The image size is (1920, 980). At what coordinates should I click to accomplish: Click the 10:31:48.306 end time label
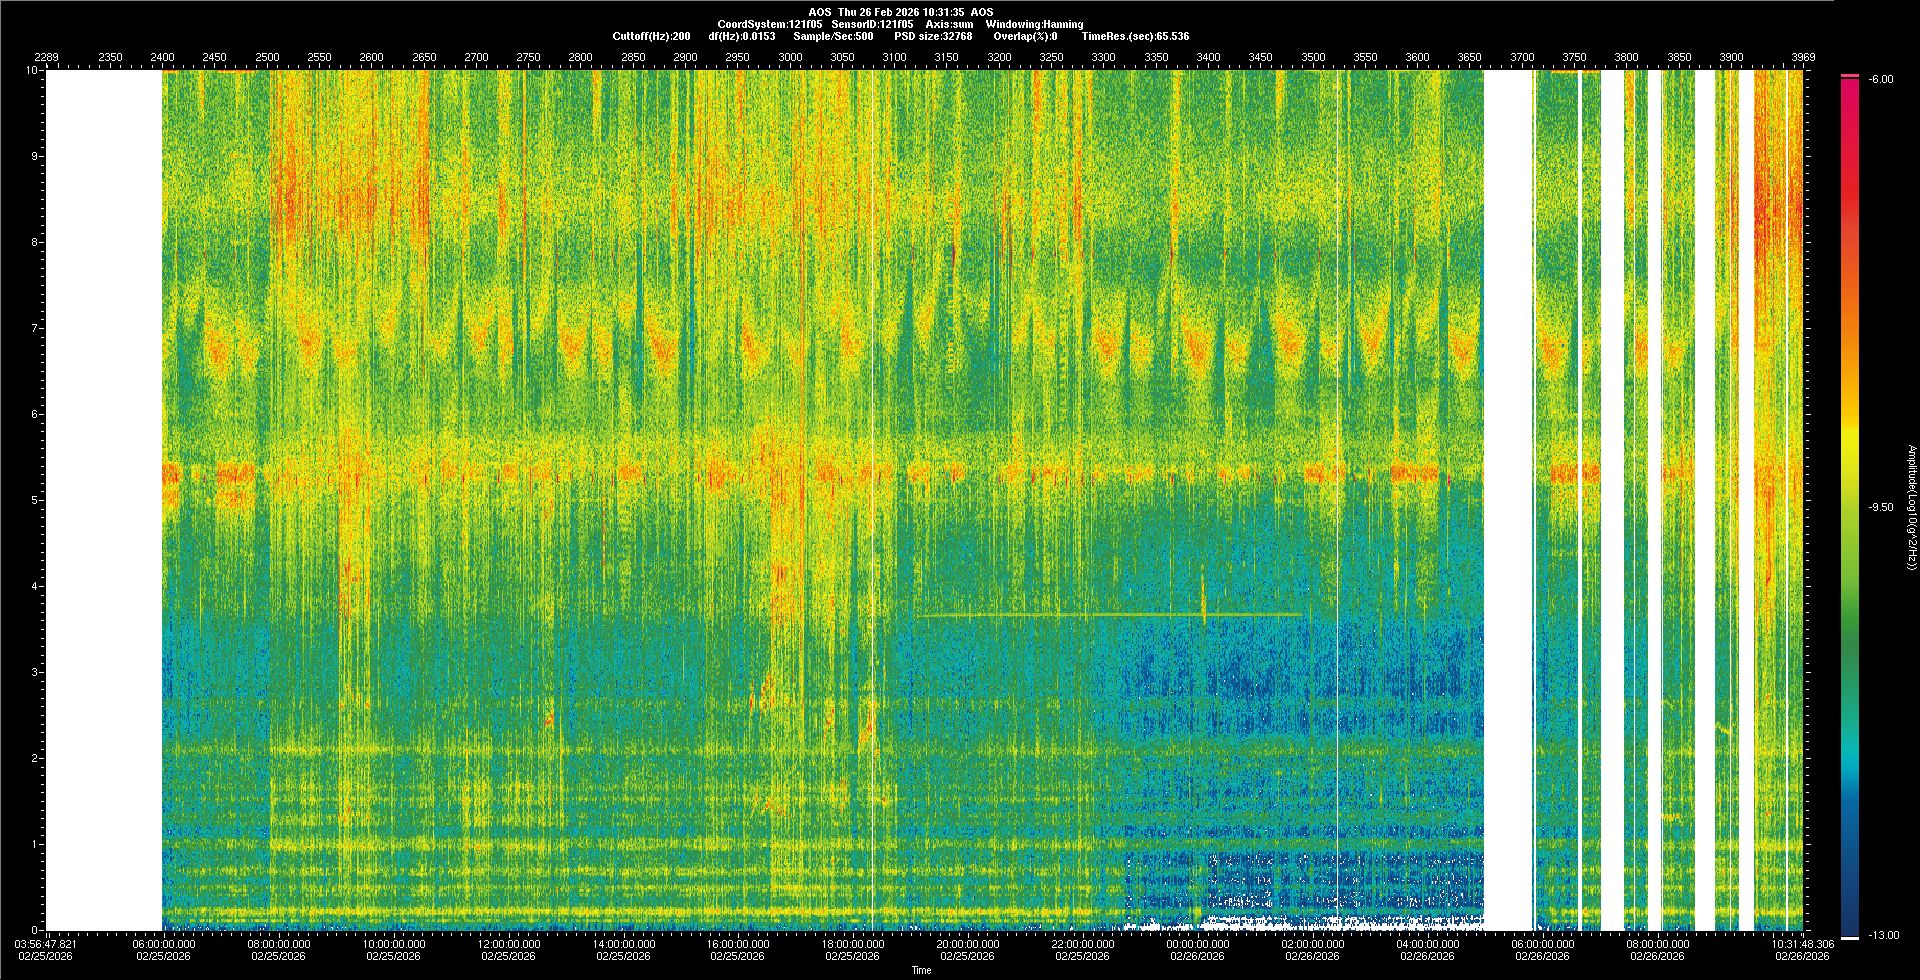pos(1802,949)
